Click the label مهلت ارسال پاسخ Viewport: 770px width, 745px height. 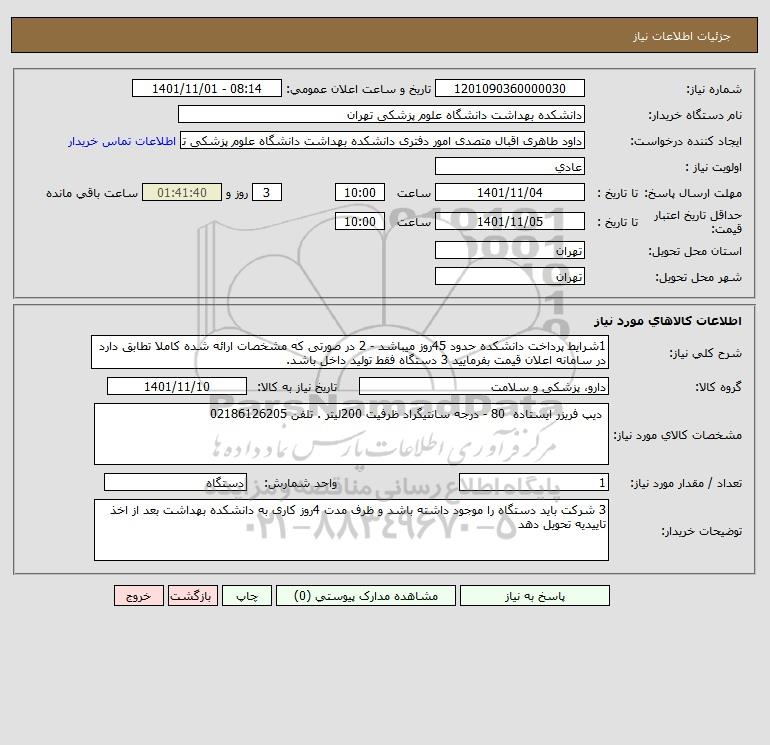tap(693, 193)
